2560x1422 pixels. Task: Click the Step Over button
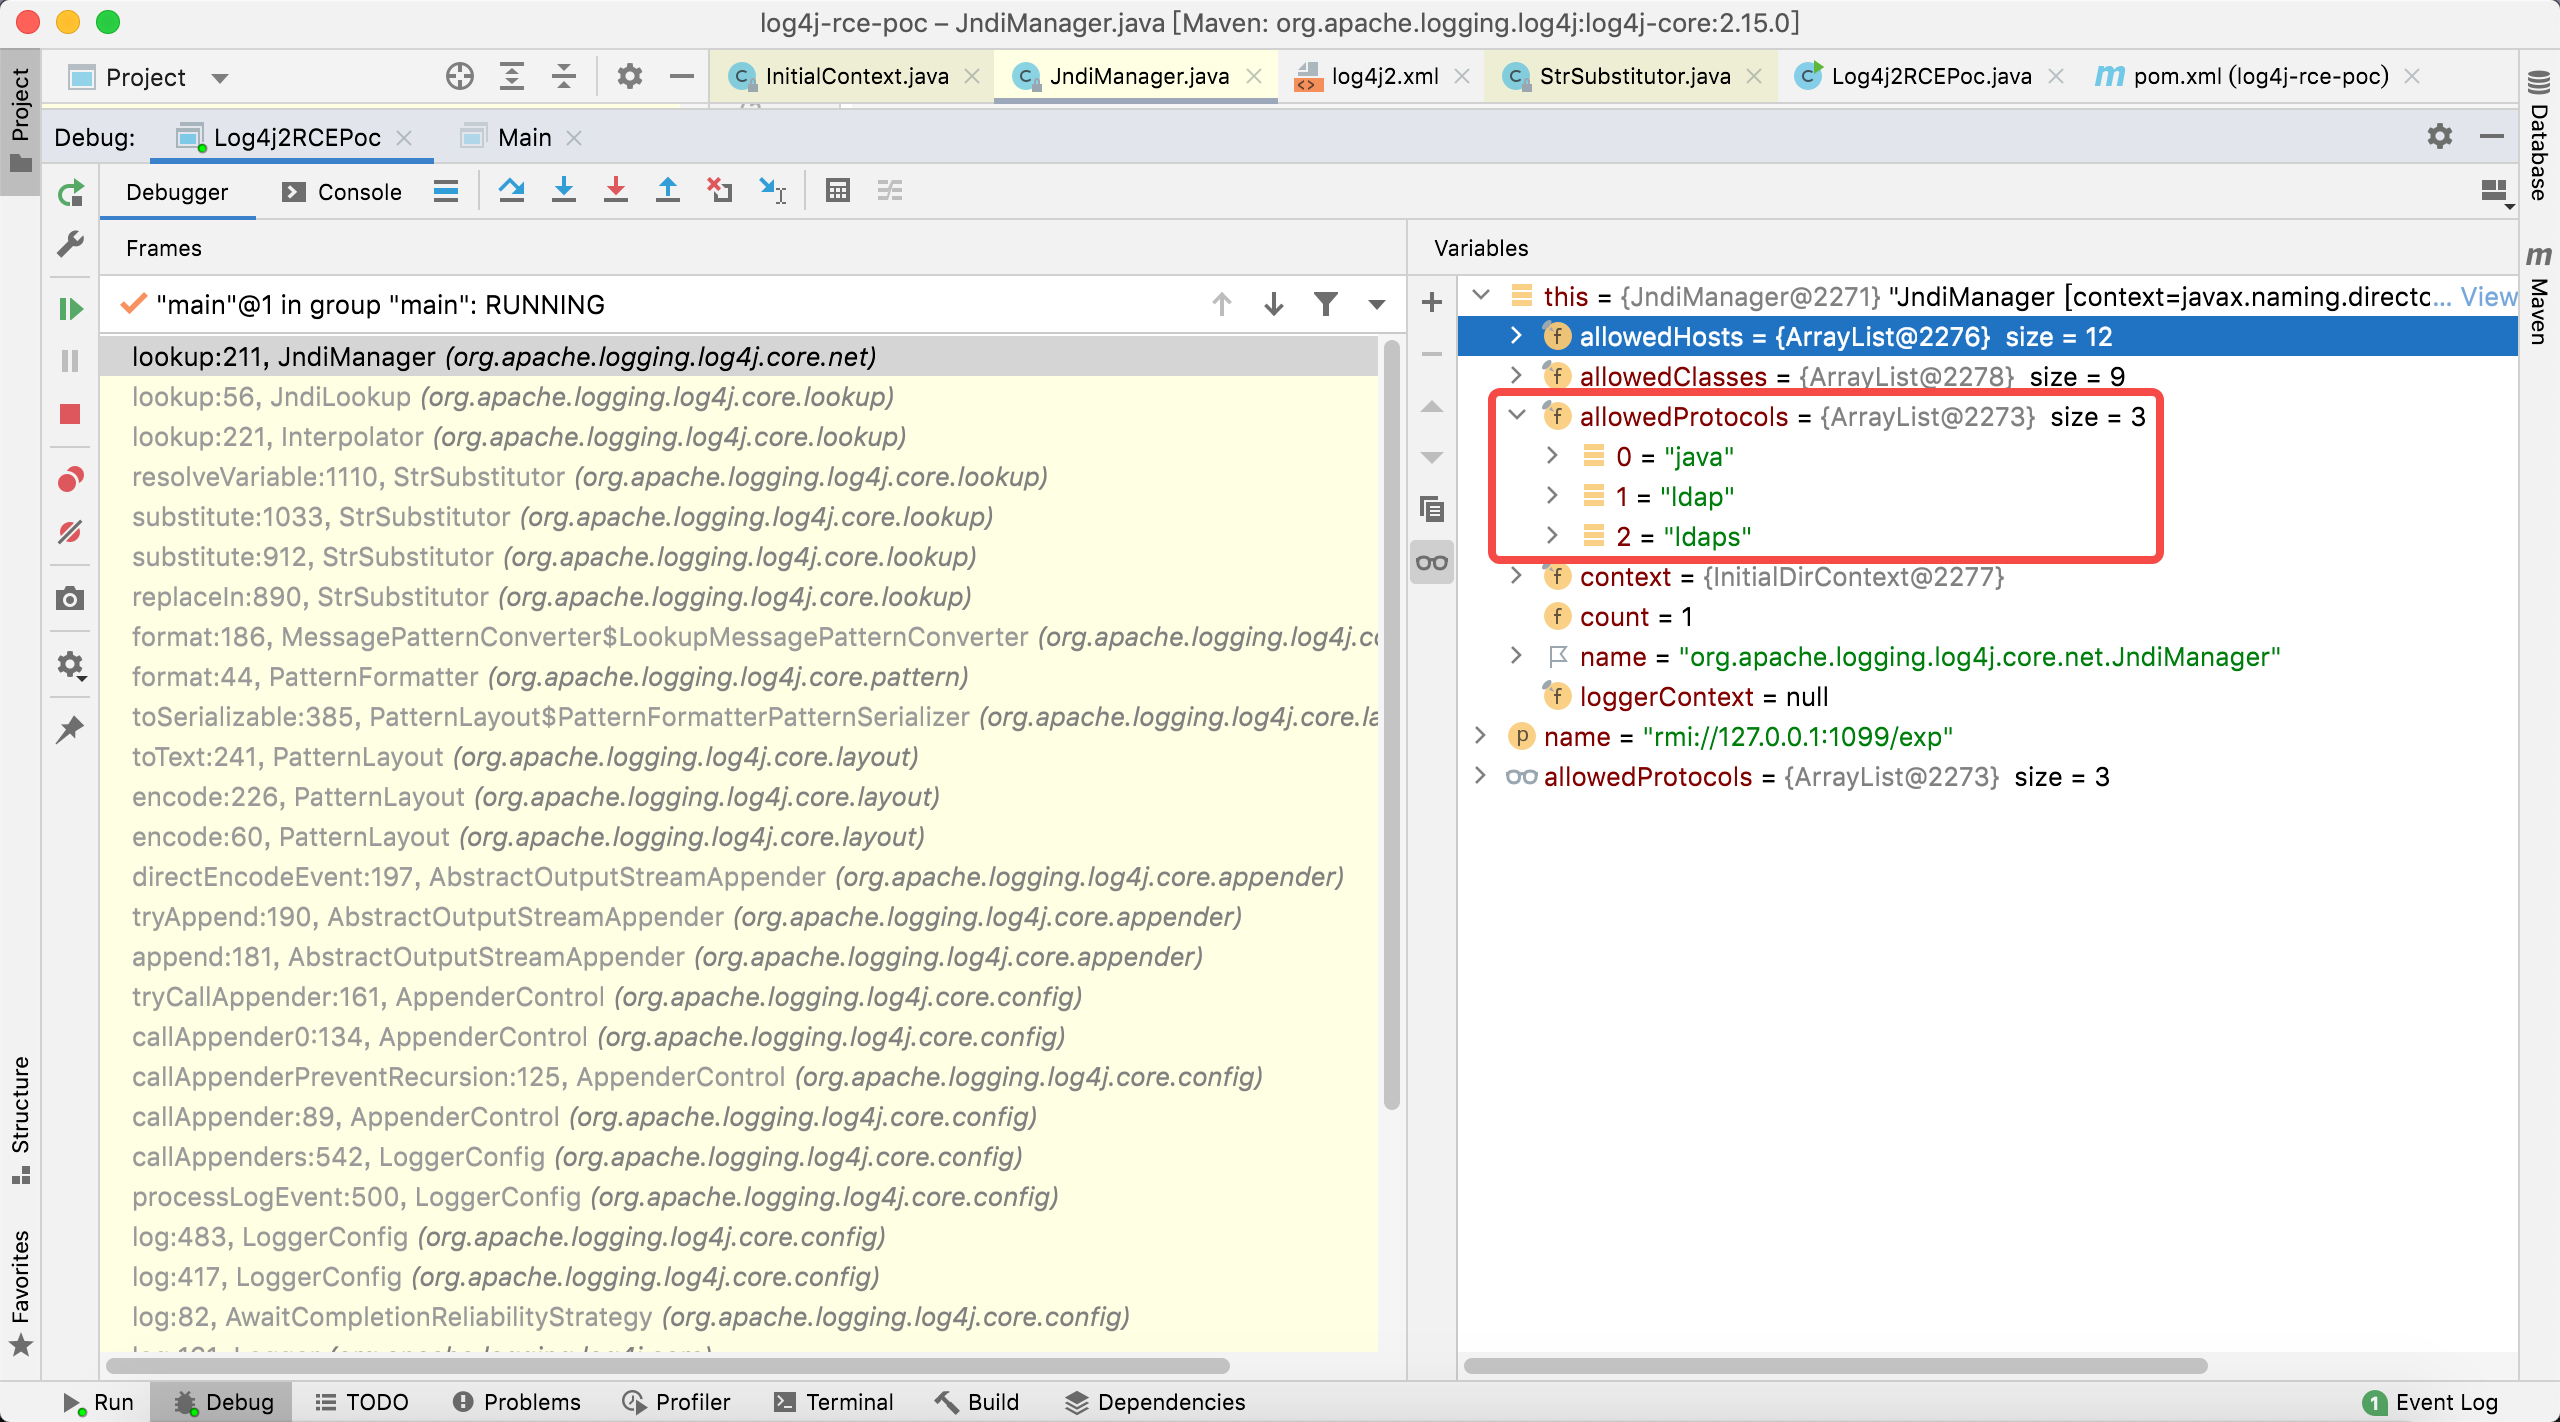[512, 191]
